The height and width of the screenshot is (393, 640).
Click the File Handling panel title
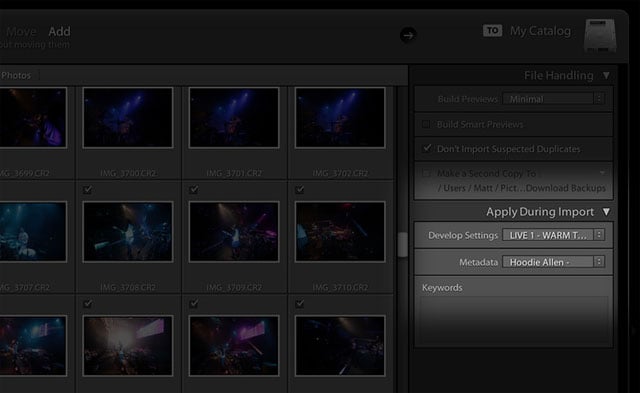click(558, 75)
